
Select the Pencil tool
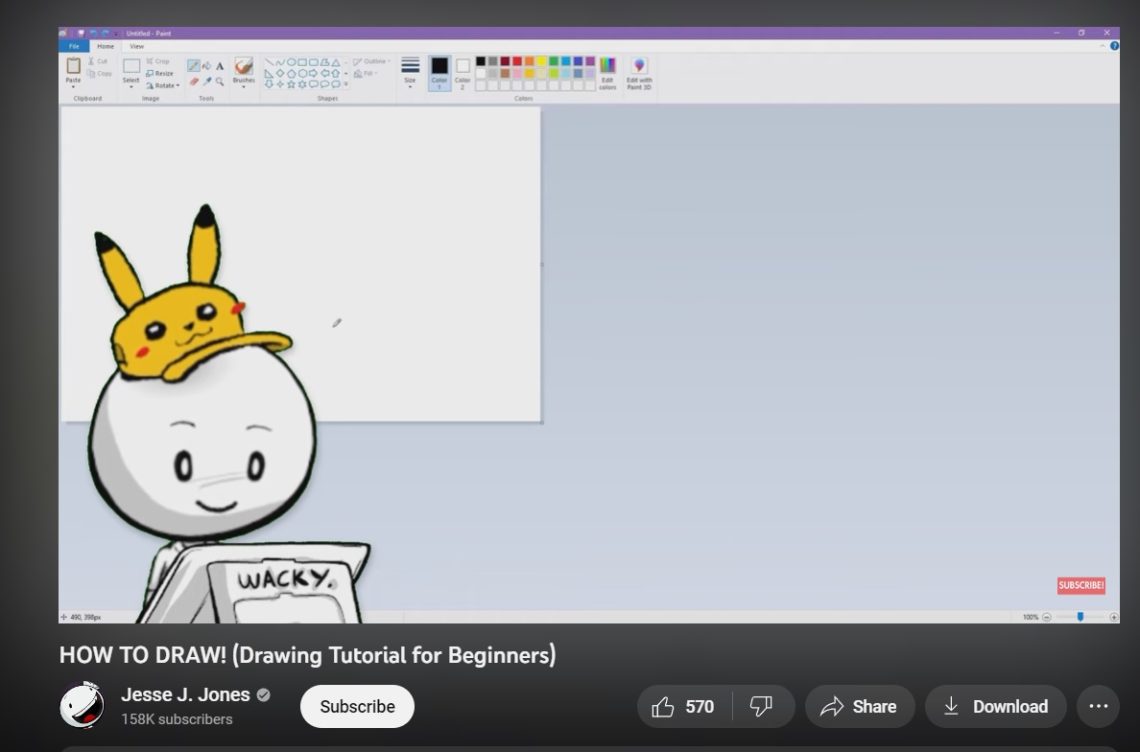click(195, 66)
